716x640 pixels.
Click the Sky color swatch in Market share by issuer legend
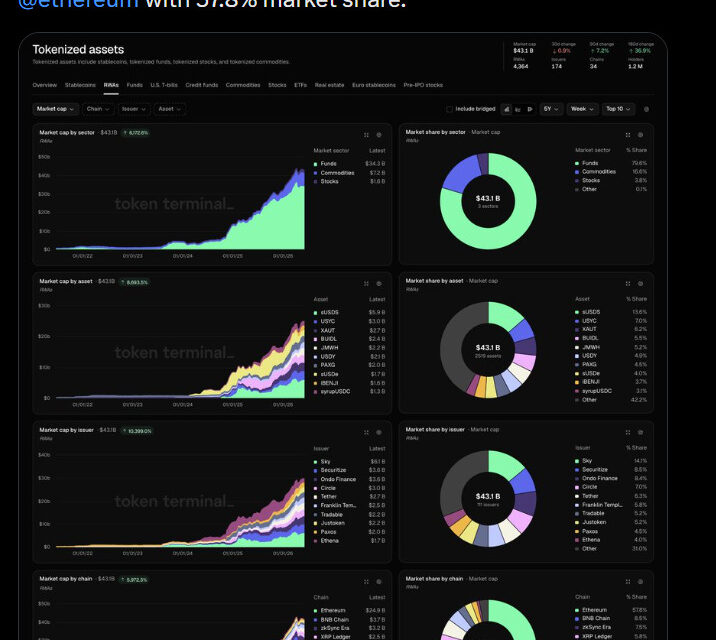click(577, 461)
